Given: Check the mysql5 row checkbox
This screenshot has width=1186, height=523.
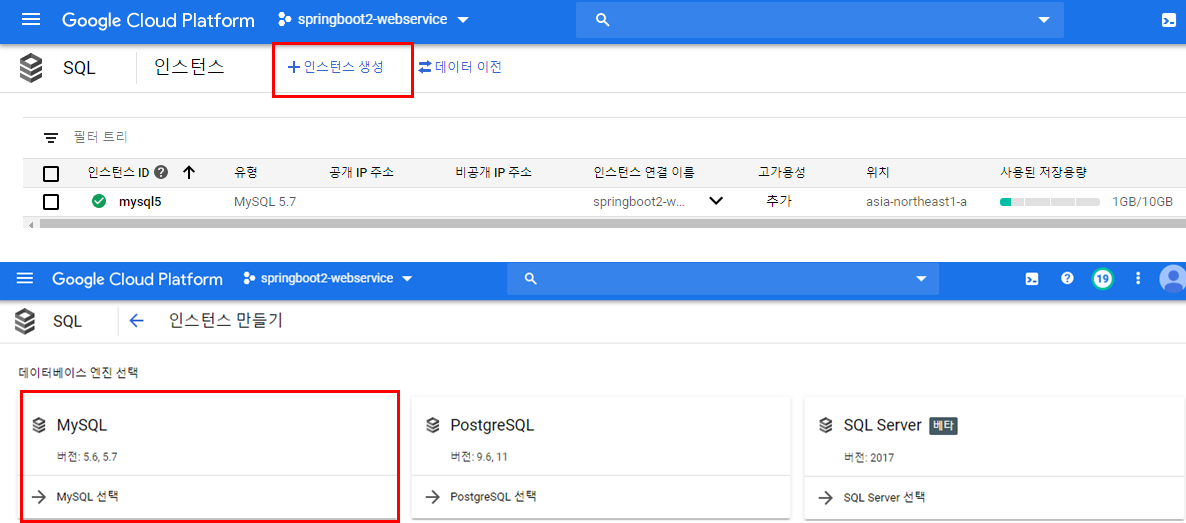Looking at the screenshot, I should [x=51, y=202].
